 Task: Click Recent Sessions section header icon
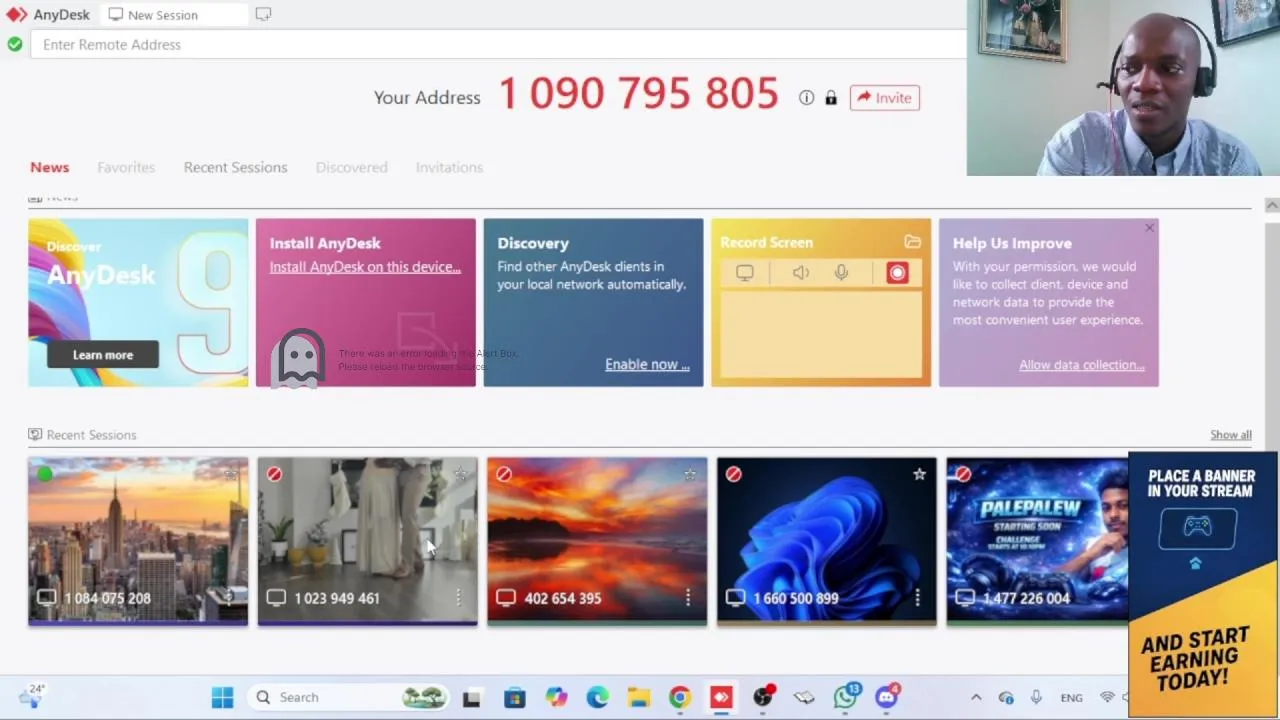click(35, 434)
